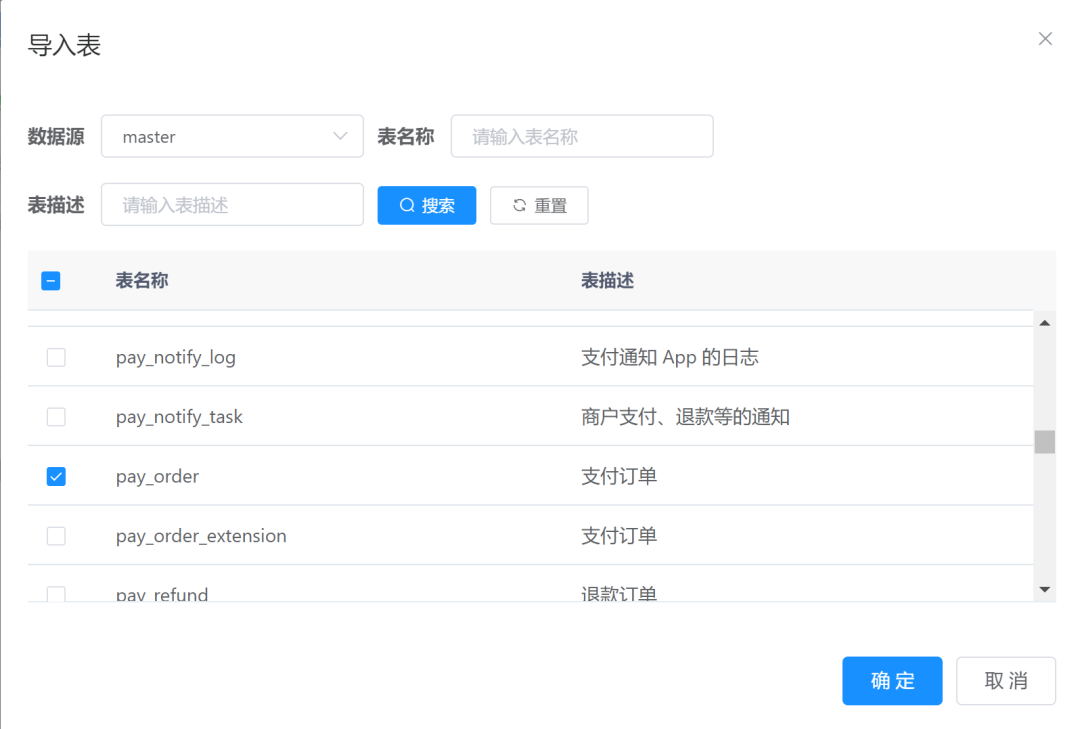Click the table name input field
Viewport: 1080px width, 729px height.
[x=581, y=136]
